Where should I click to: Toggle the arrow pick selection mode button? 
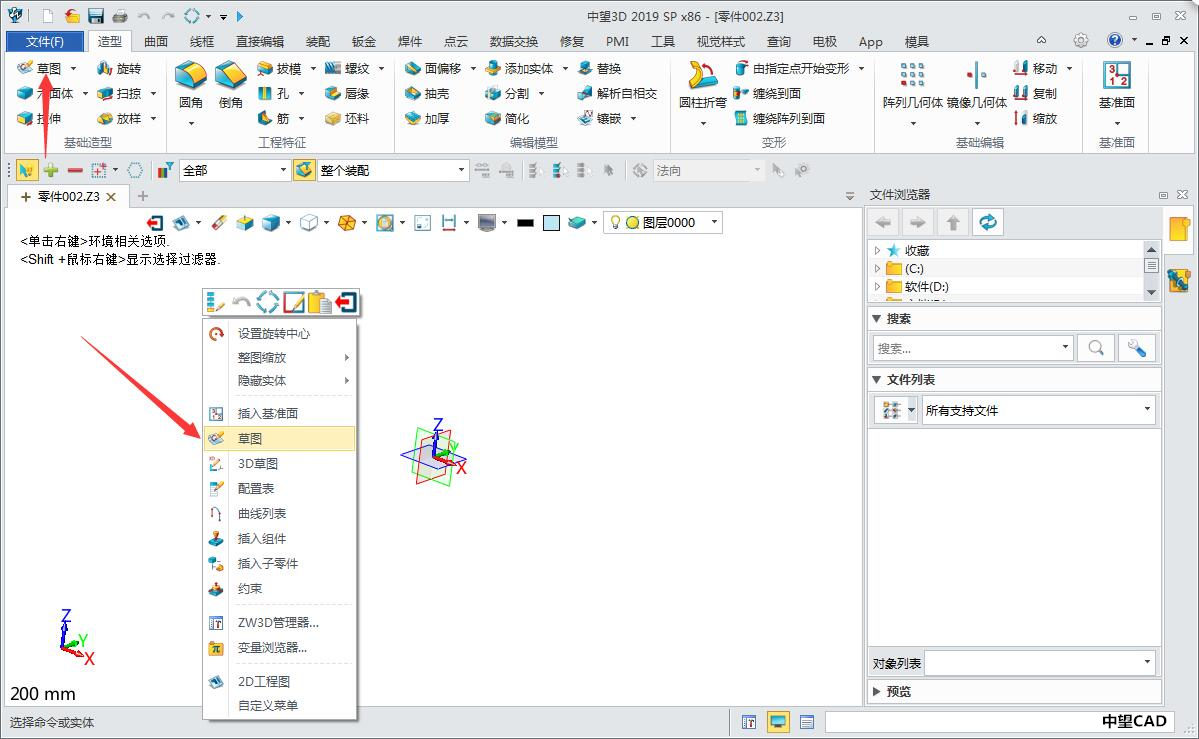click(27, 170)
